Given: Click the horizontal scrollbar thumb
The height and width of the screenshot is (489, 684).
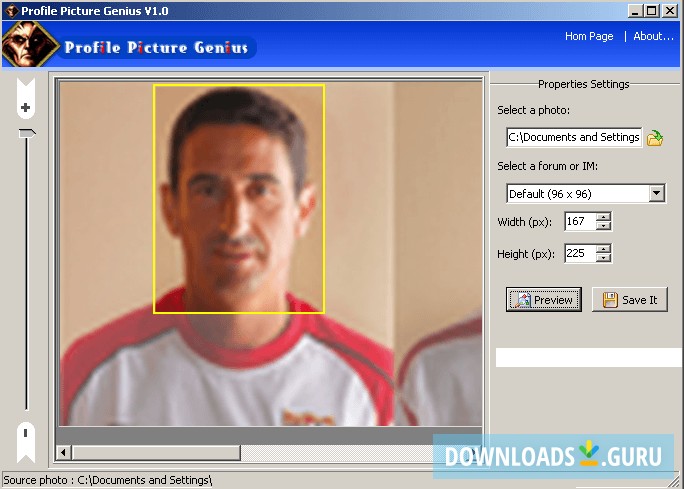Looking at the screenshot, I should click(x=156, y=452).
